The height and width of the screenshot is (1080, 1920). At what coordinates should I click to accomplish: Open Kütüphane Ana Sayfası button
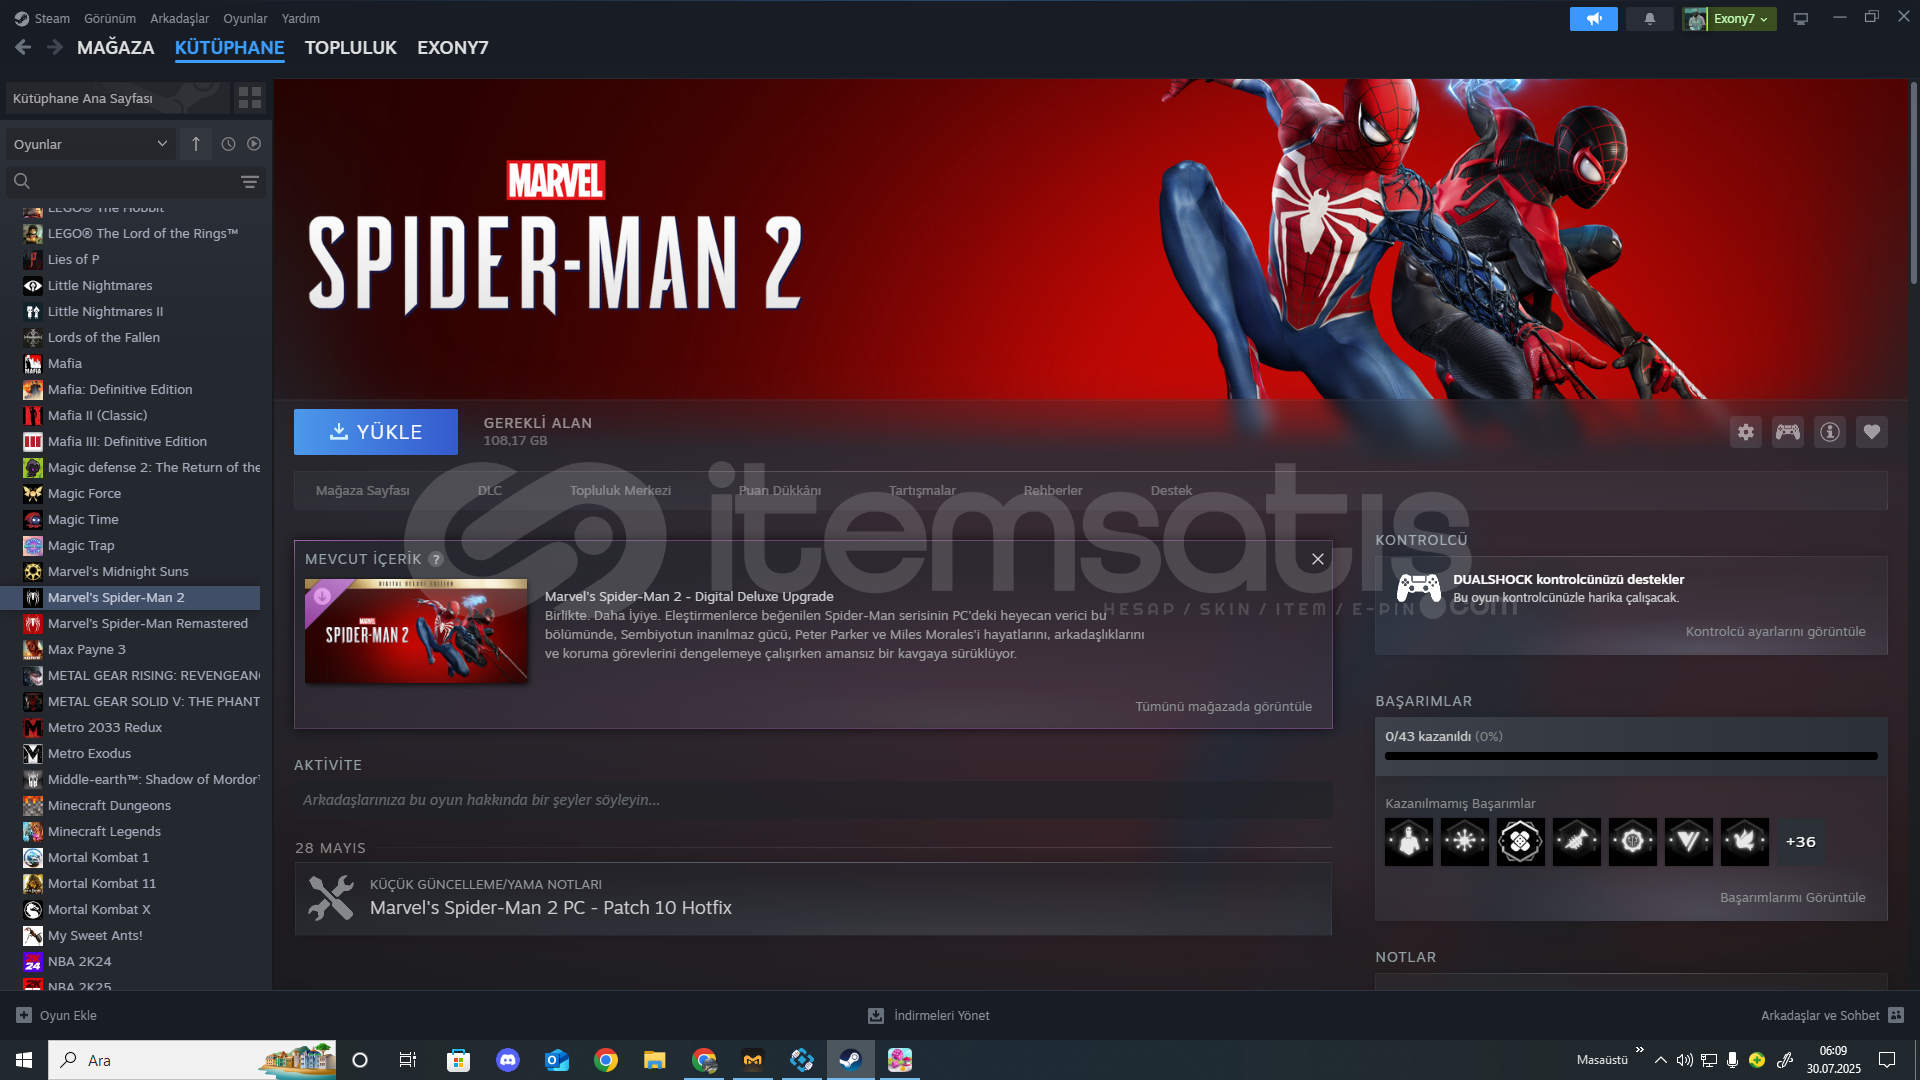(118, 98)
